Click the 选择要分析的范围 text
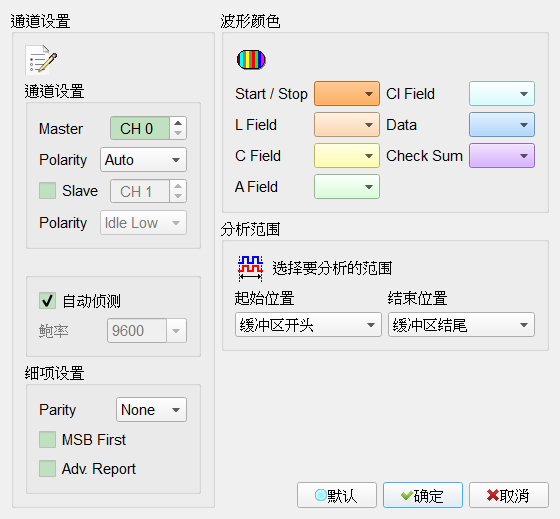This screenshot has width=560, height=519. point(332,268)
